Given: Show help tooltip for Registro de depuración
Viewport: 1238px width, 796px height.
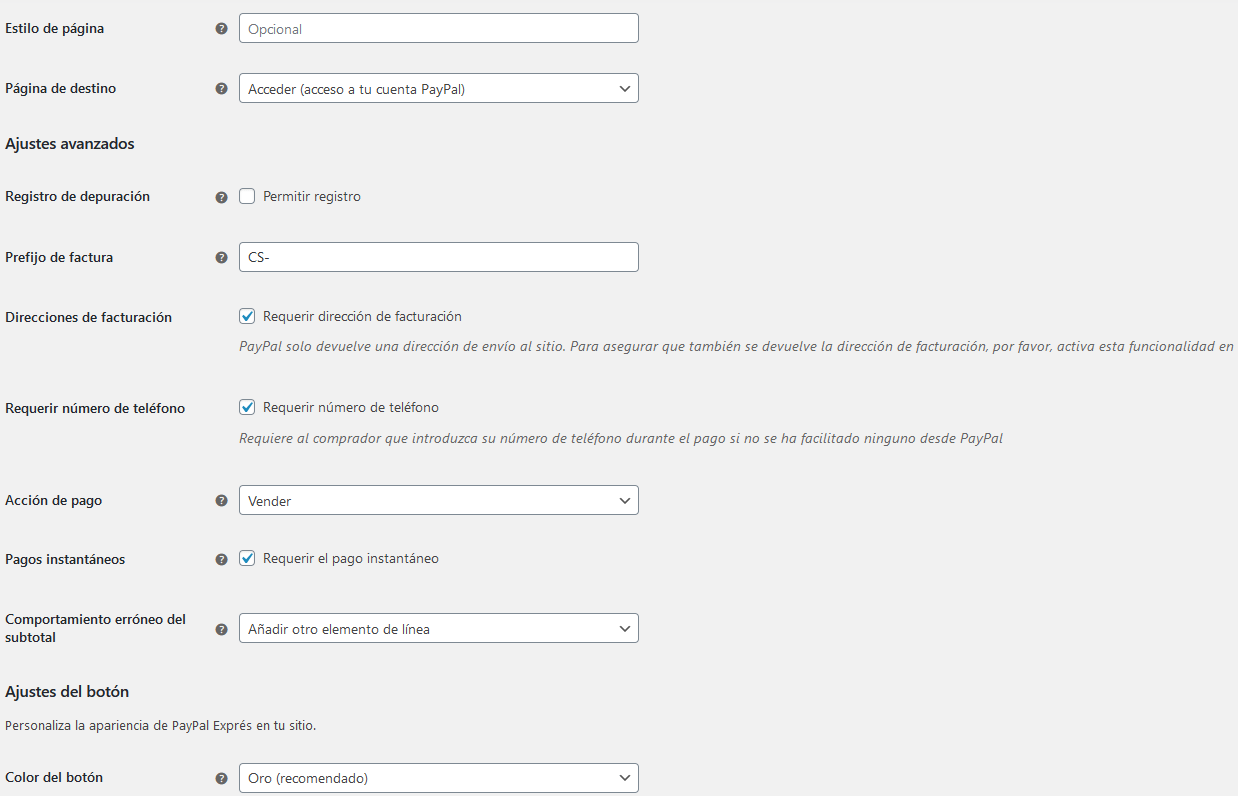Looking at the screenshot, I should tap(222, 197).
